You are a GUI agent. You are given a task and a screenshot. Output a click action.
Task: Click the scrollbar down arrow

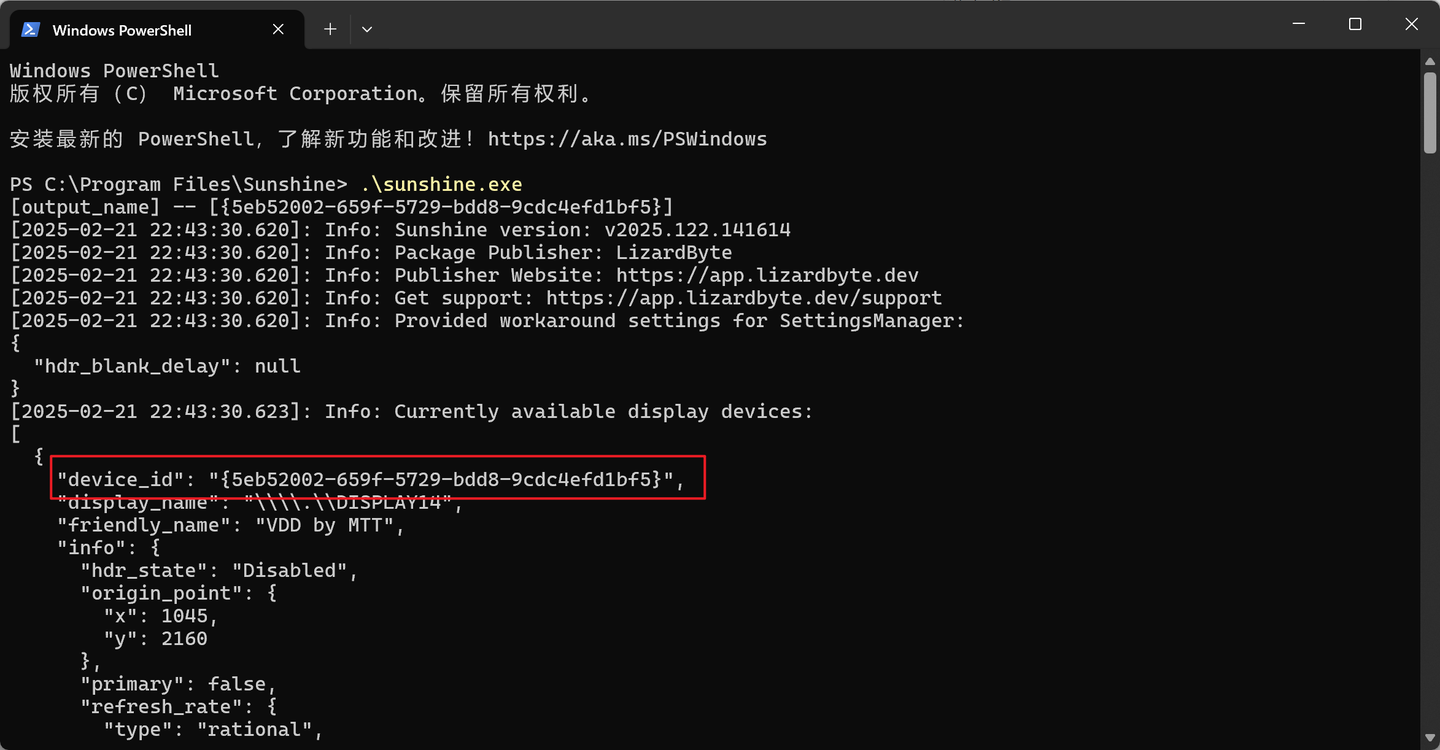(1429, 738)
